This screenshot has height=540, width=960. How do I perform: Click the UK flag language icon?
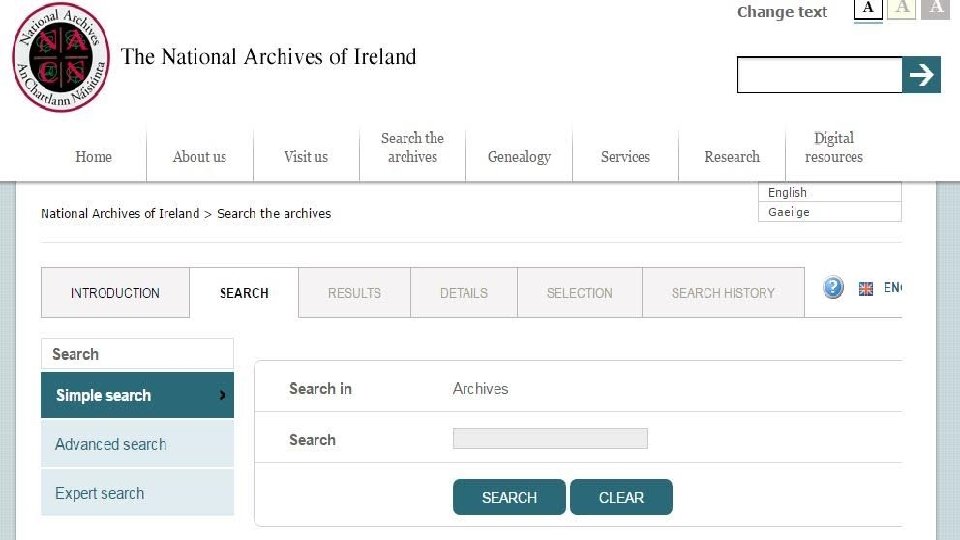866,289
